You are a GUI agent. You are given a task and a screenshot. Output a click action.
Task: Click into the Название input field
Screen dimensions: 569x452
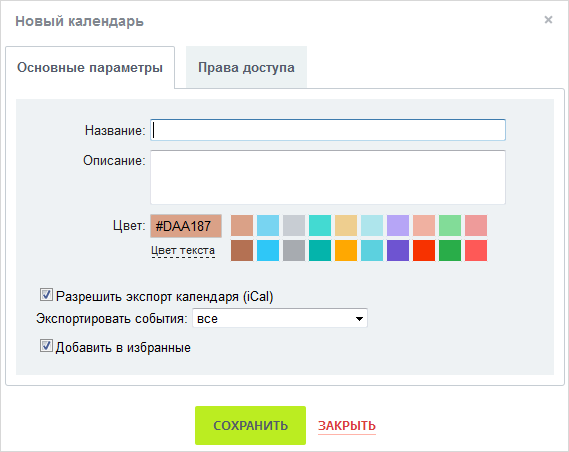click(328, 130)
